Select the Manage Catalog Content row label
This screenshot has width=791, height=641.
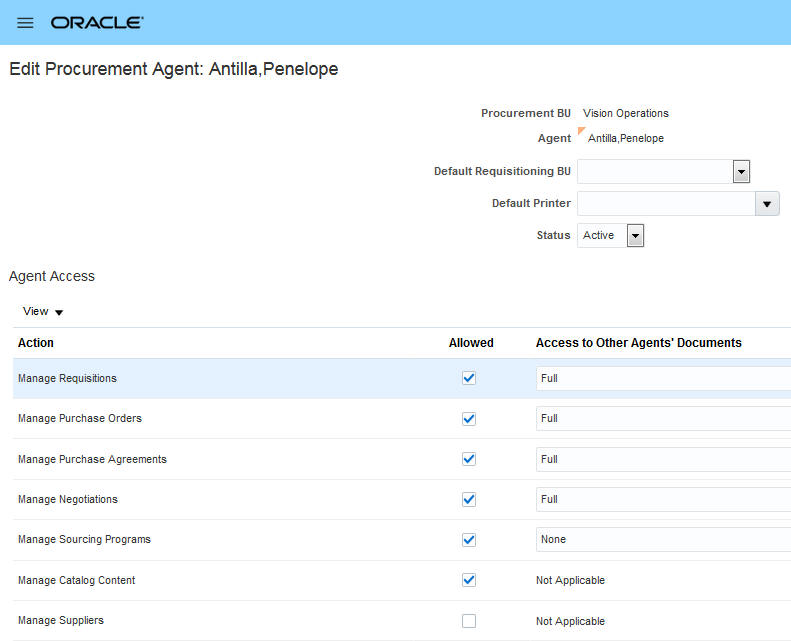coord(77,580)
